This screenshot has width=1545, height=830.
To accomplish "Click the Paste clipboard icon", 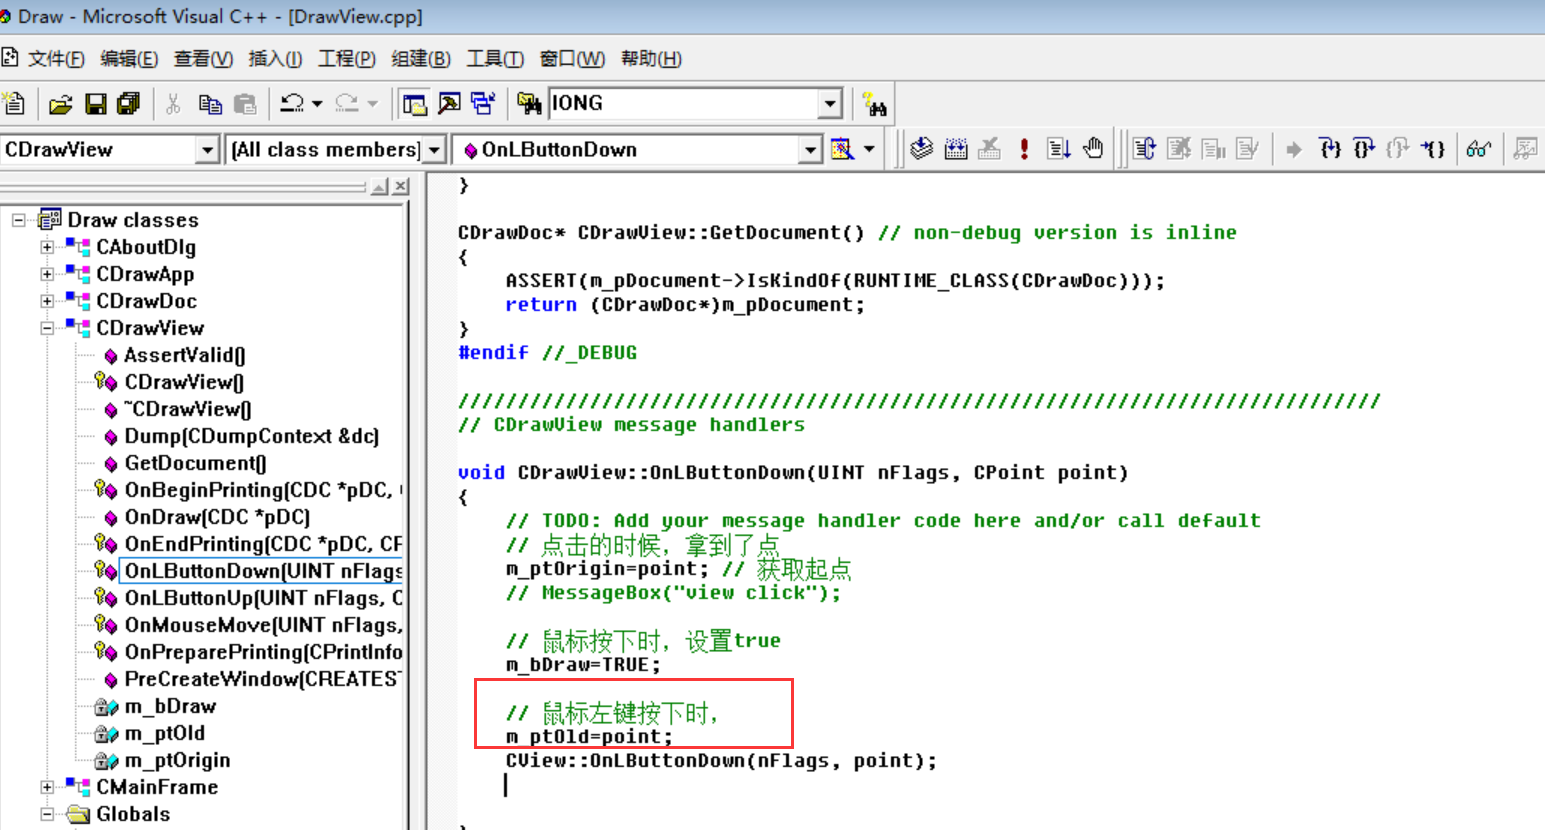I will pyautogui.click(x=244, y=103).
